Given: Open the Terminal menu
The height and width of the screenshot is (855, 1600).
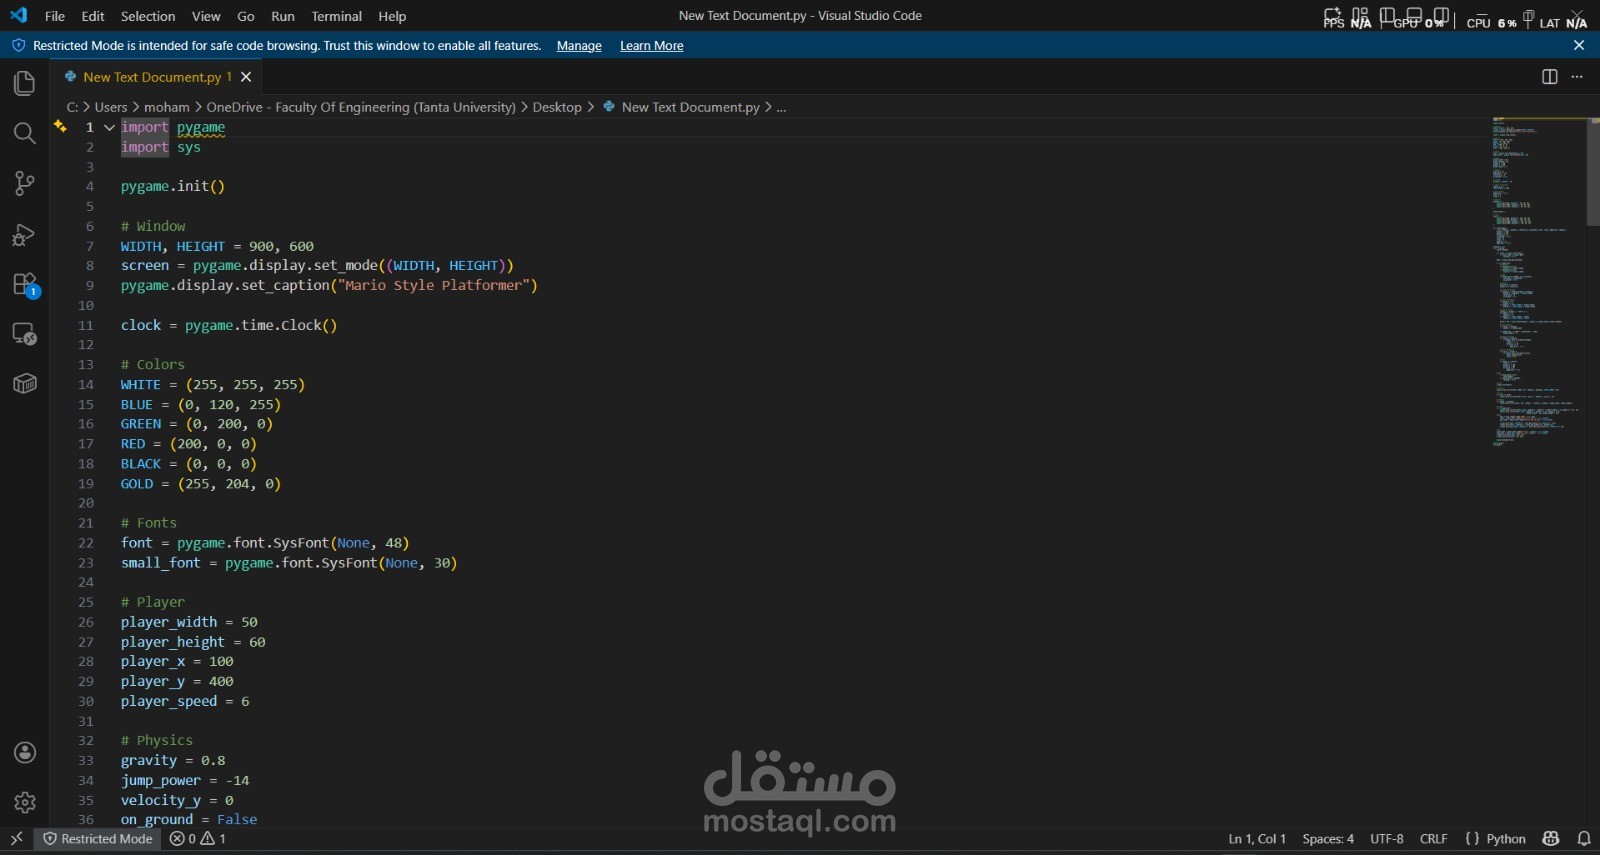Looking at the screenshot, I should coord(337,16).
